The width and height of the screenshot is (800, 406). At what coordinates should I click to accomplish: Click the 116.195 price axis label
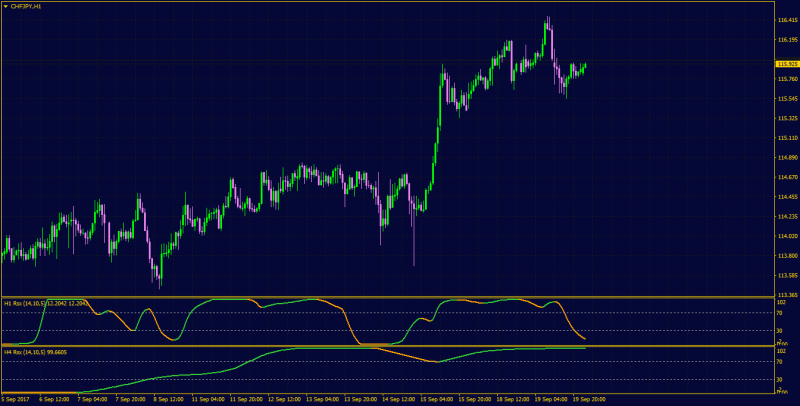point(787,40)
